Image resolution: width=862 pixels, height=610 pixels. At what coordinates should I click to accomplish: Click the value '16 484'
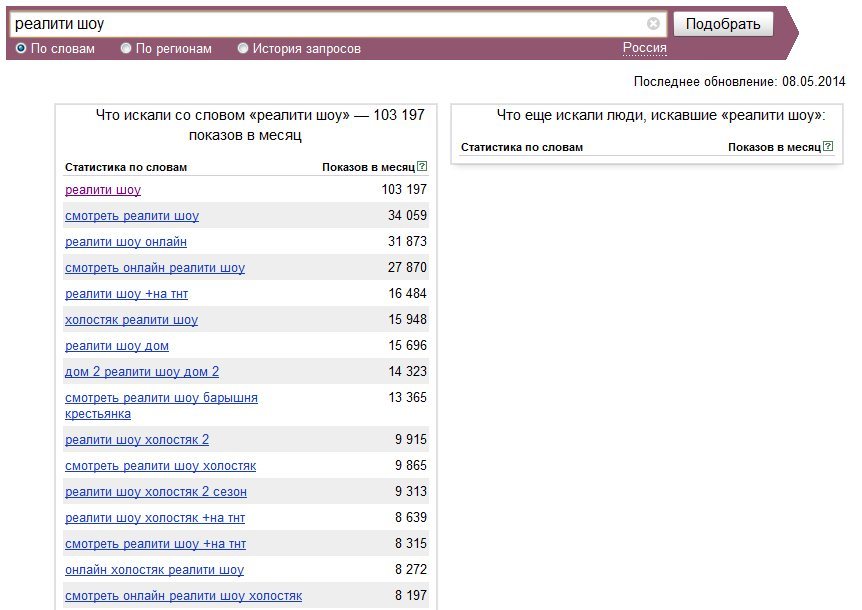pyautogui.click(x=407, y=293)
